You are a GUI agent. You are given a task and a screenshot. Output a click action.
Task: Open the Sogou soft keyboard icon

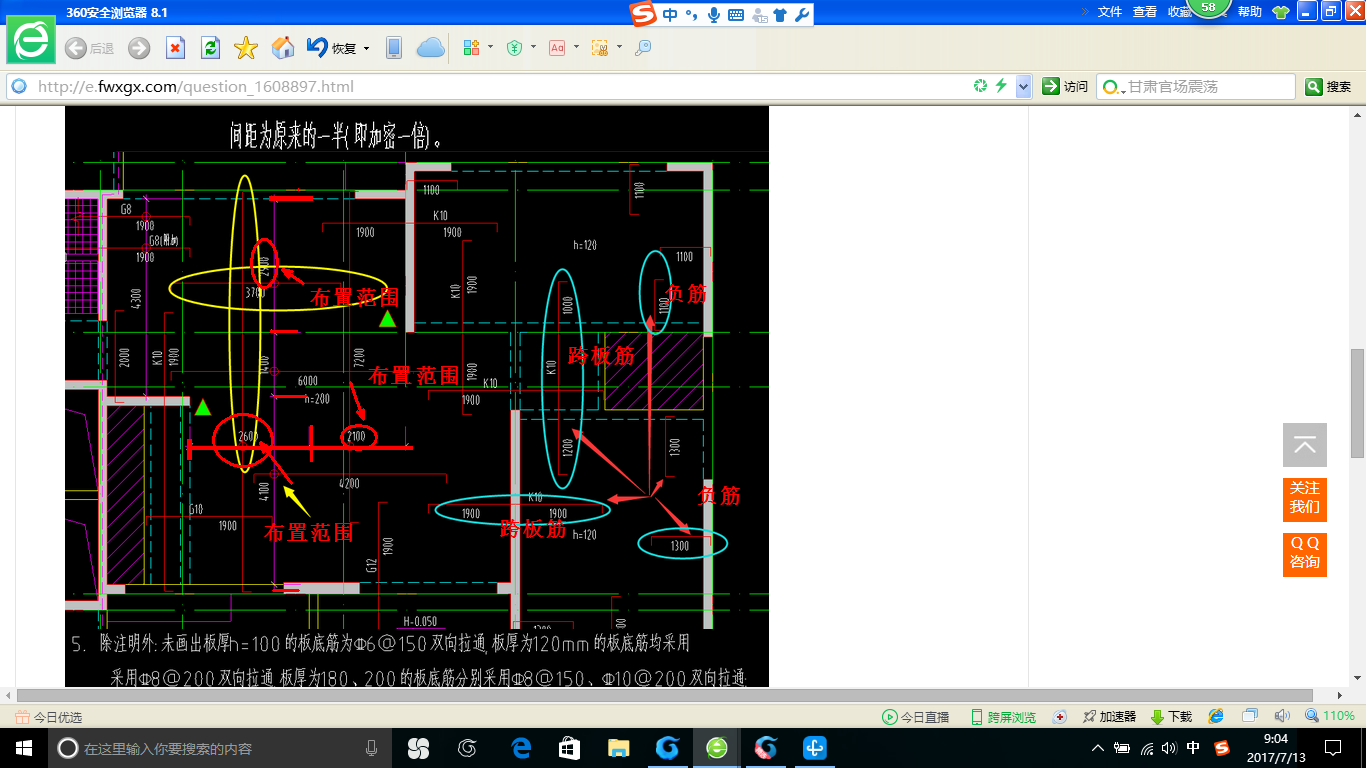736,15
